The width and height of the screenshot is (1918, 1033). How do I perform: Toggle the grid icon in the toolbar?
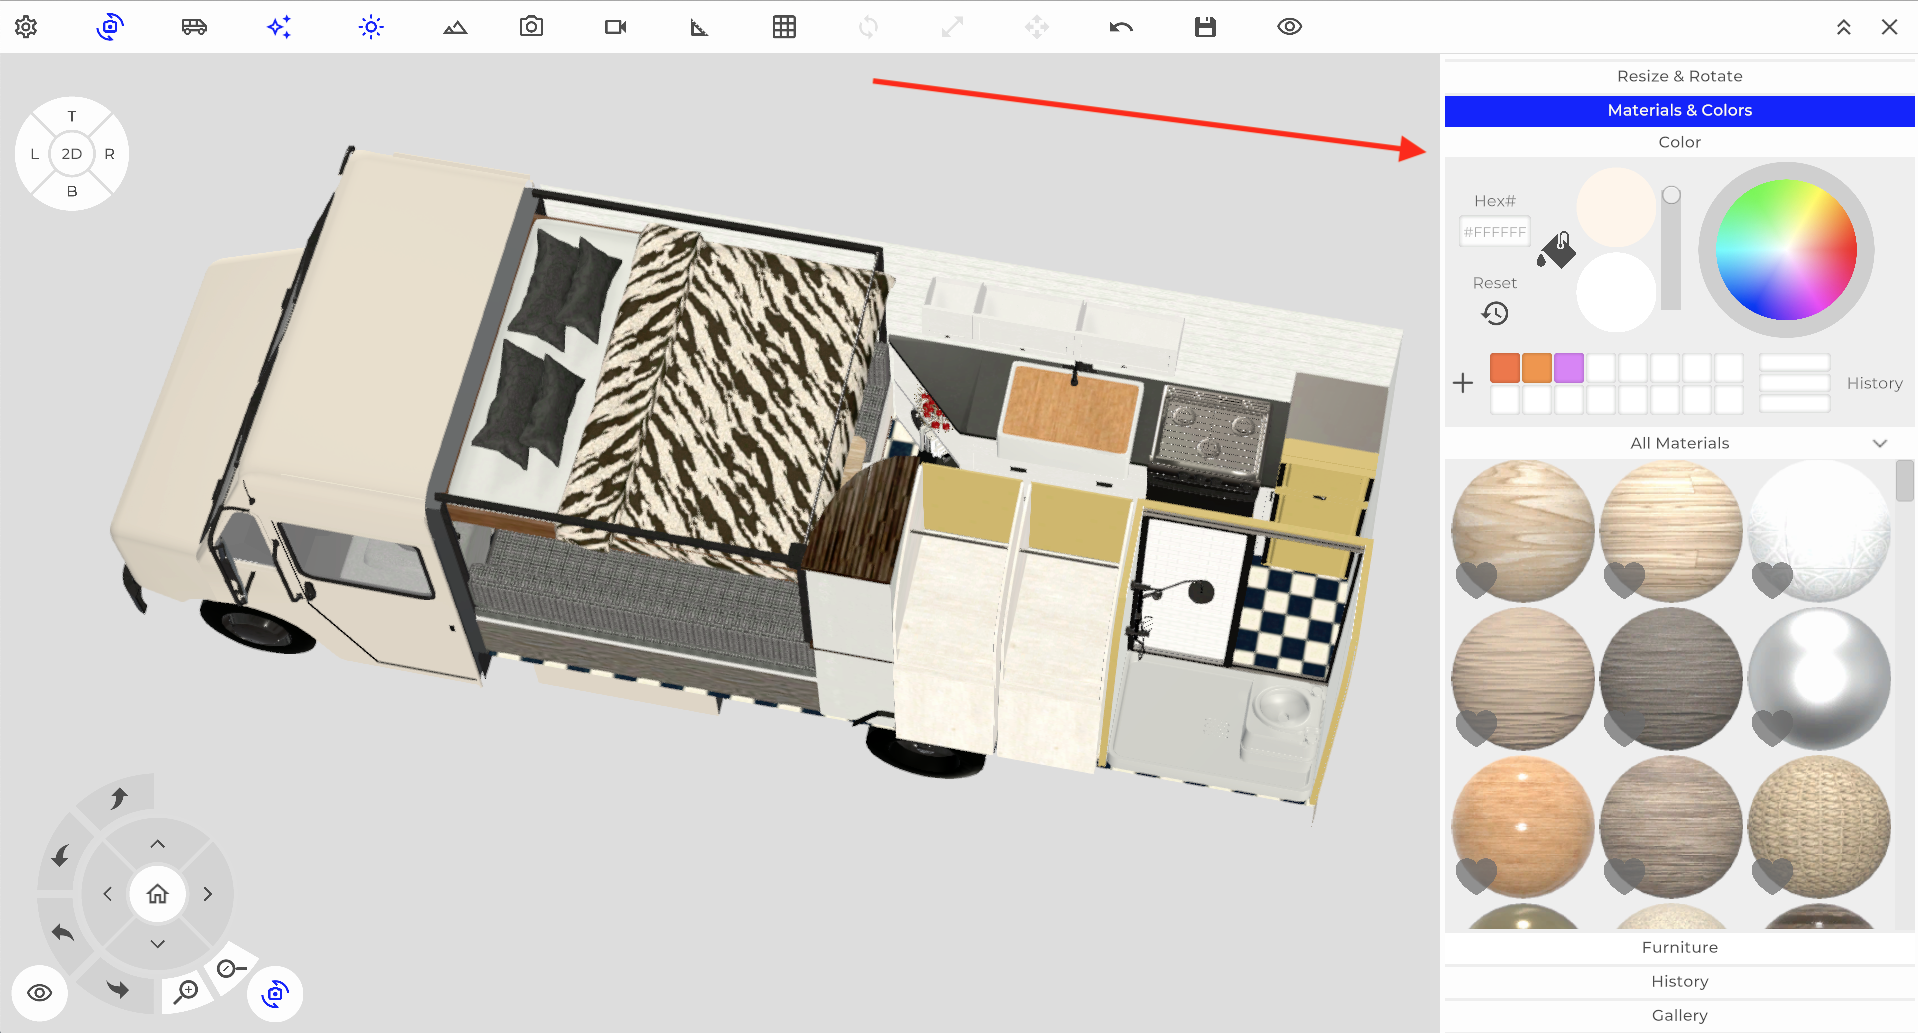point(785,27)
